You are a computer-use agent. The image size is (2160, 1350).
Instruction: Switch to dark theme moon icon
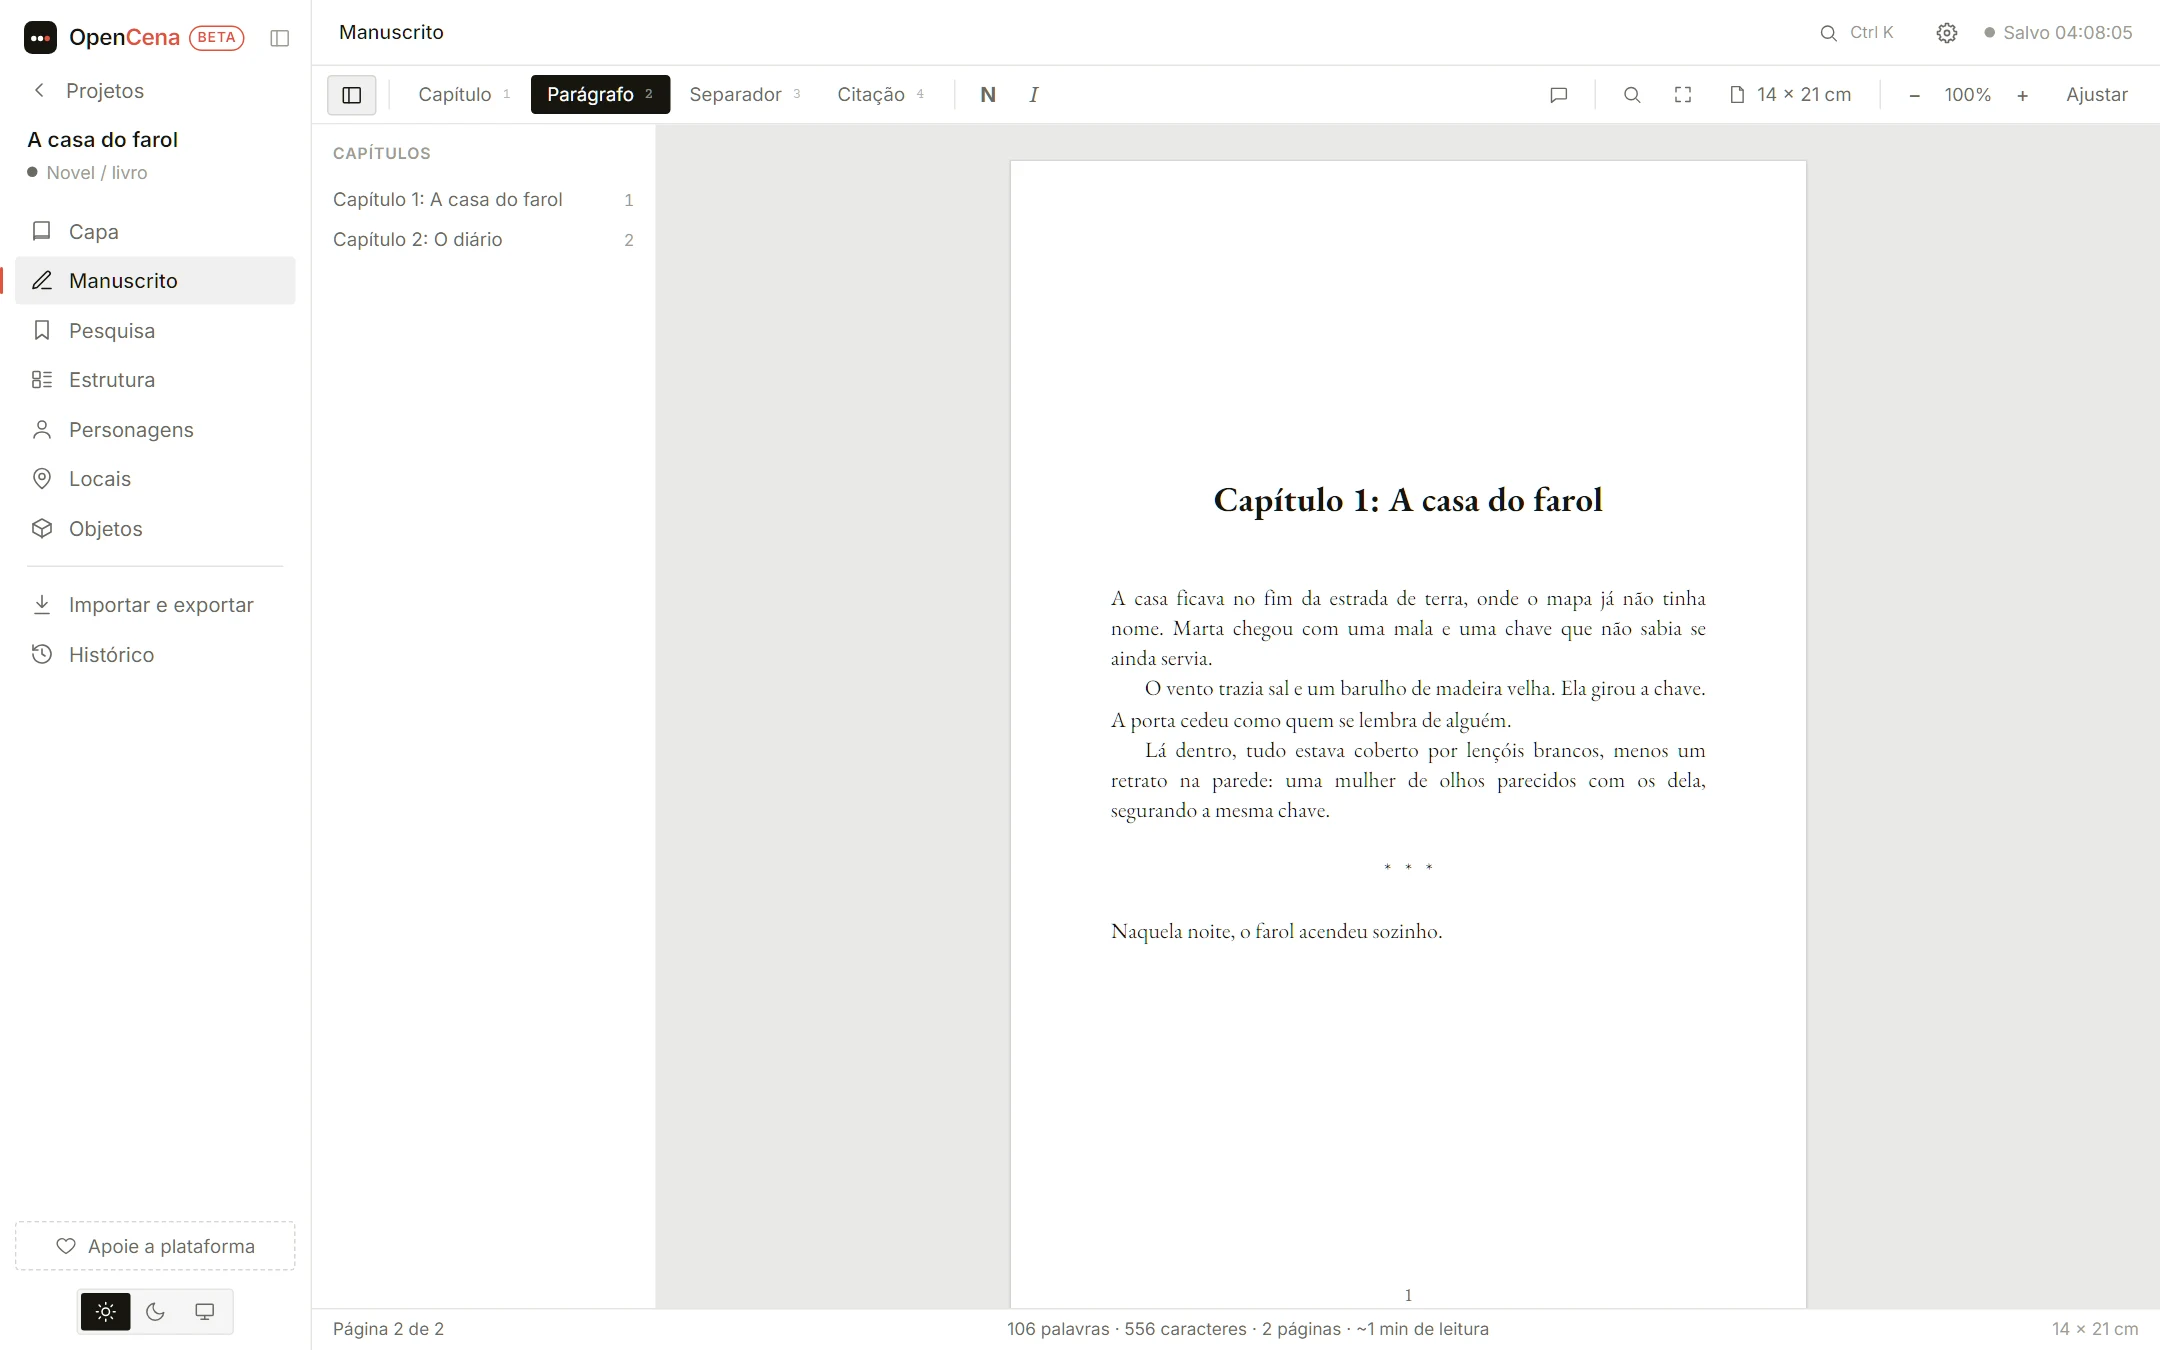[155, 1312]
